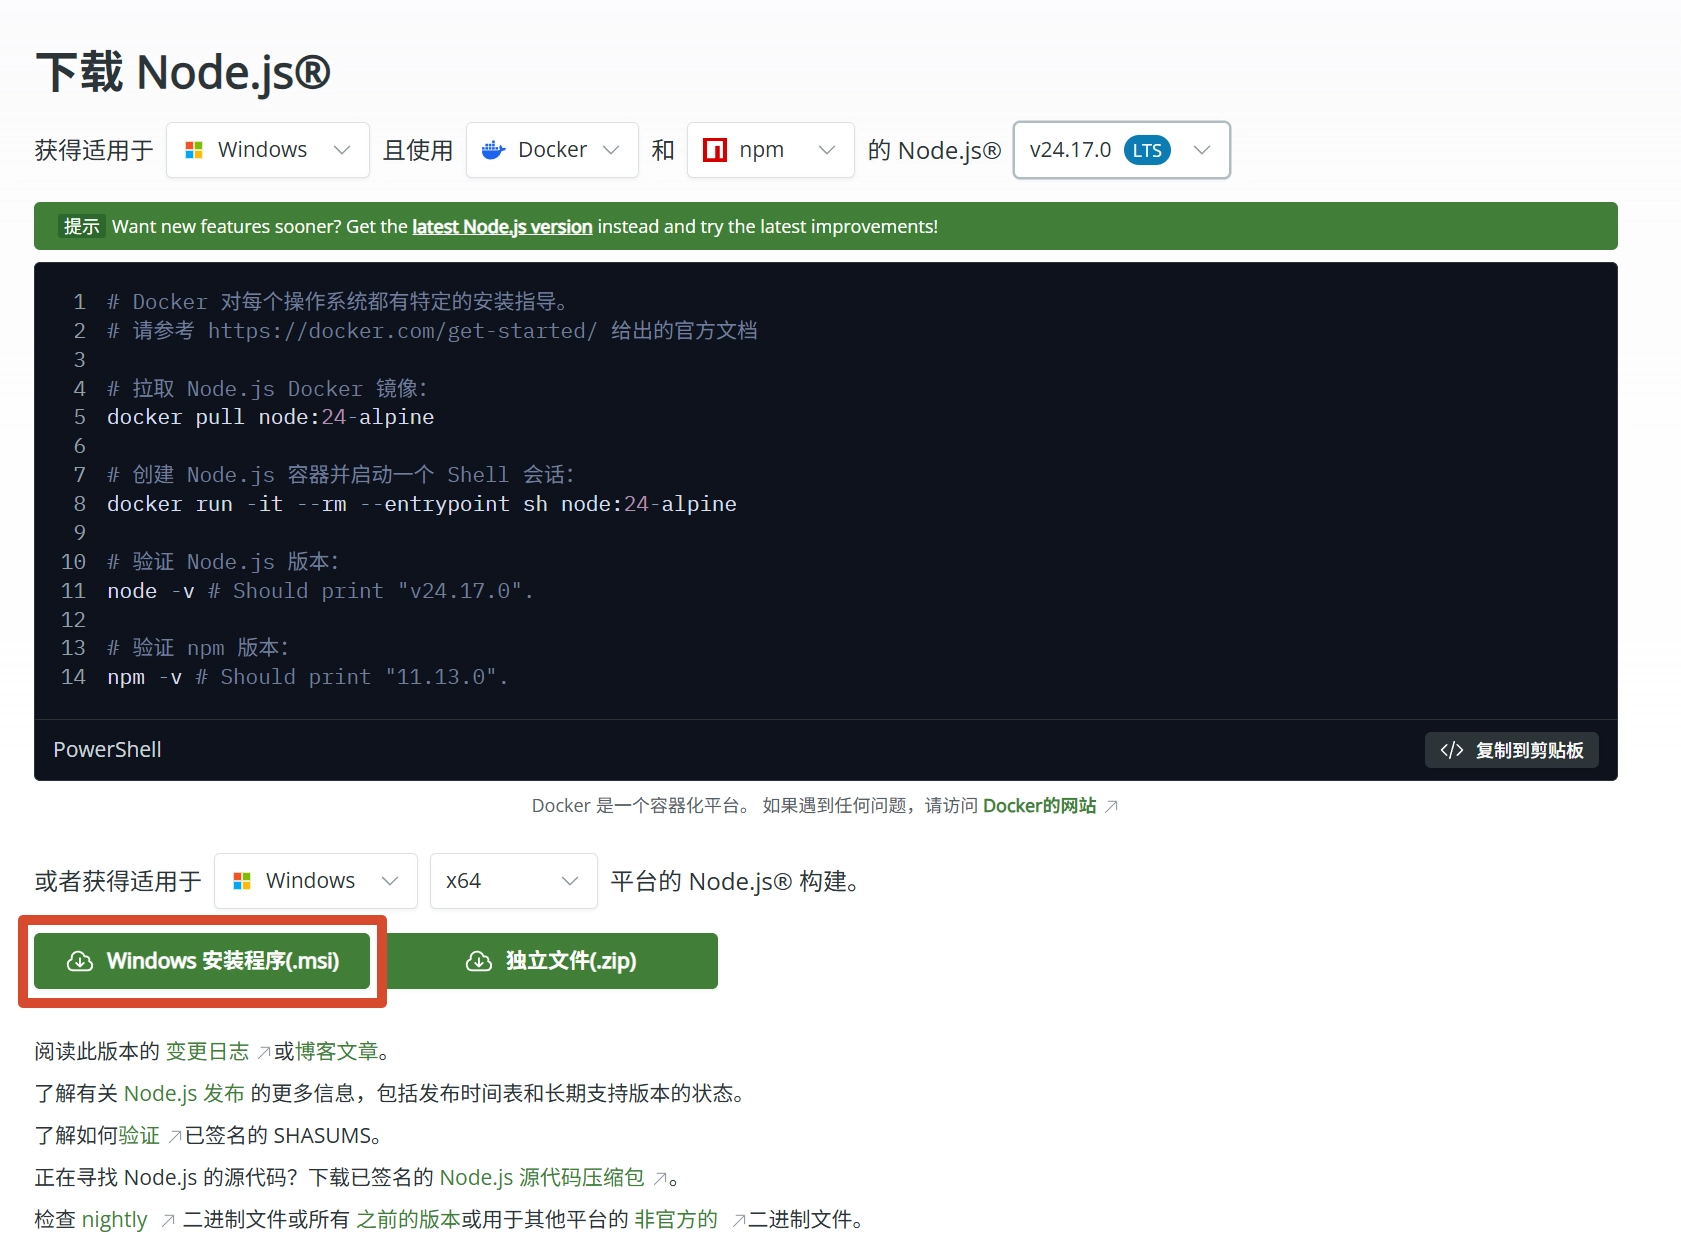
Task: Click the external arrow after 源代码压缩包
Action: pyautogui.click(x=660, y=1178)
